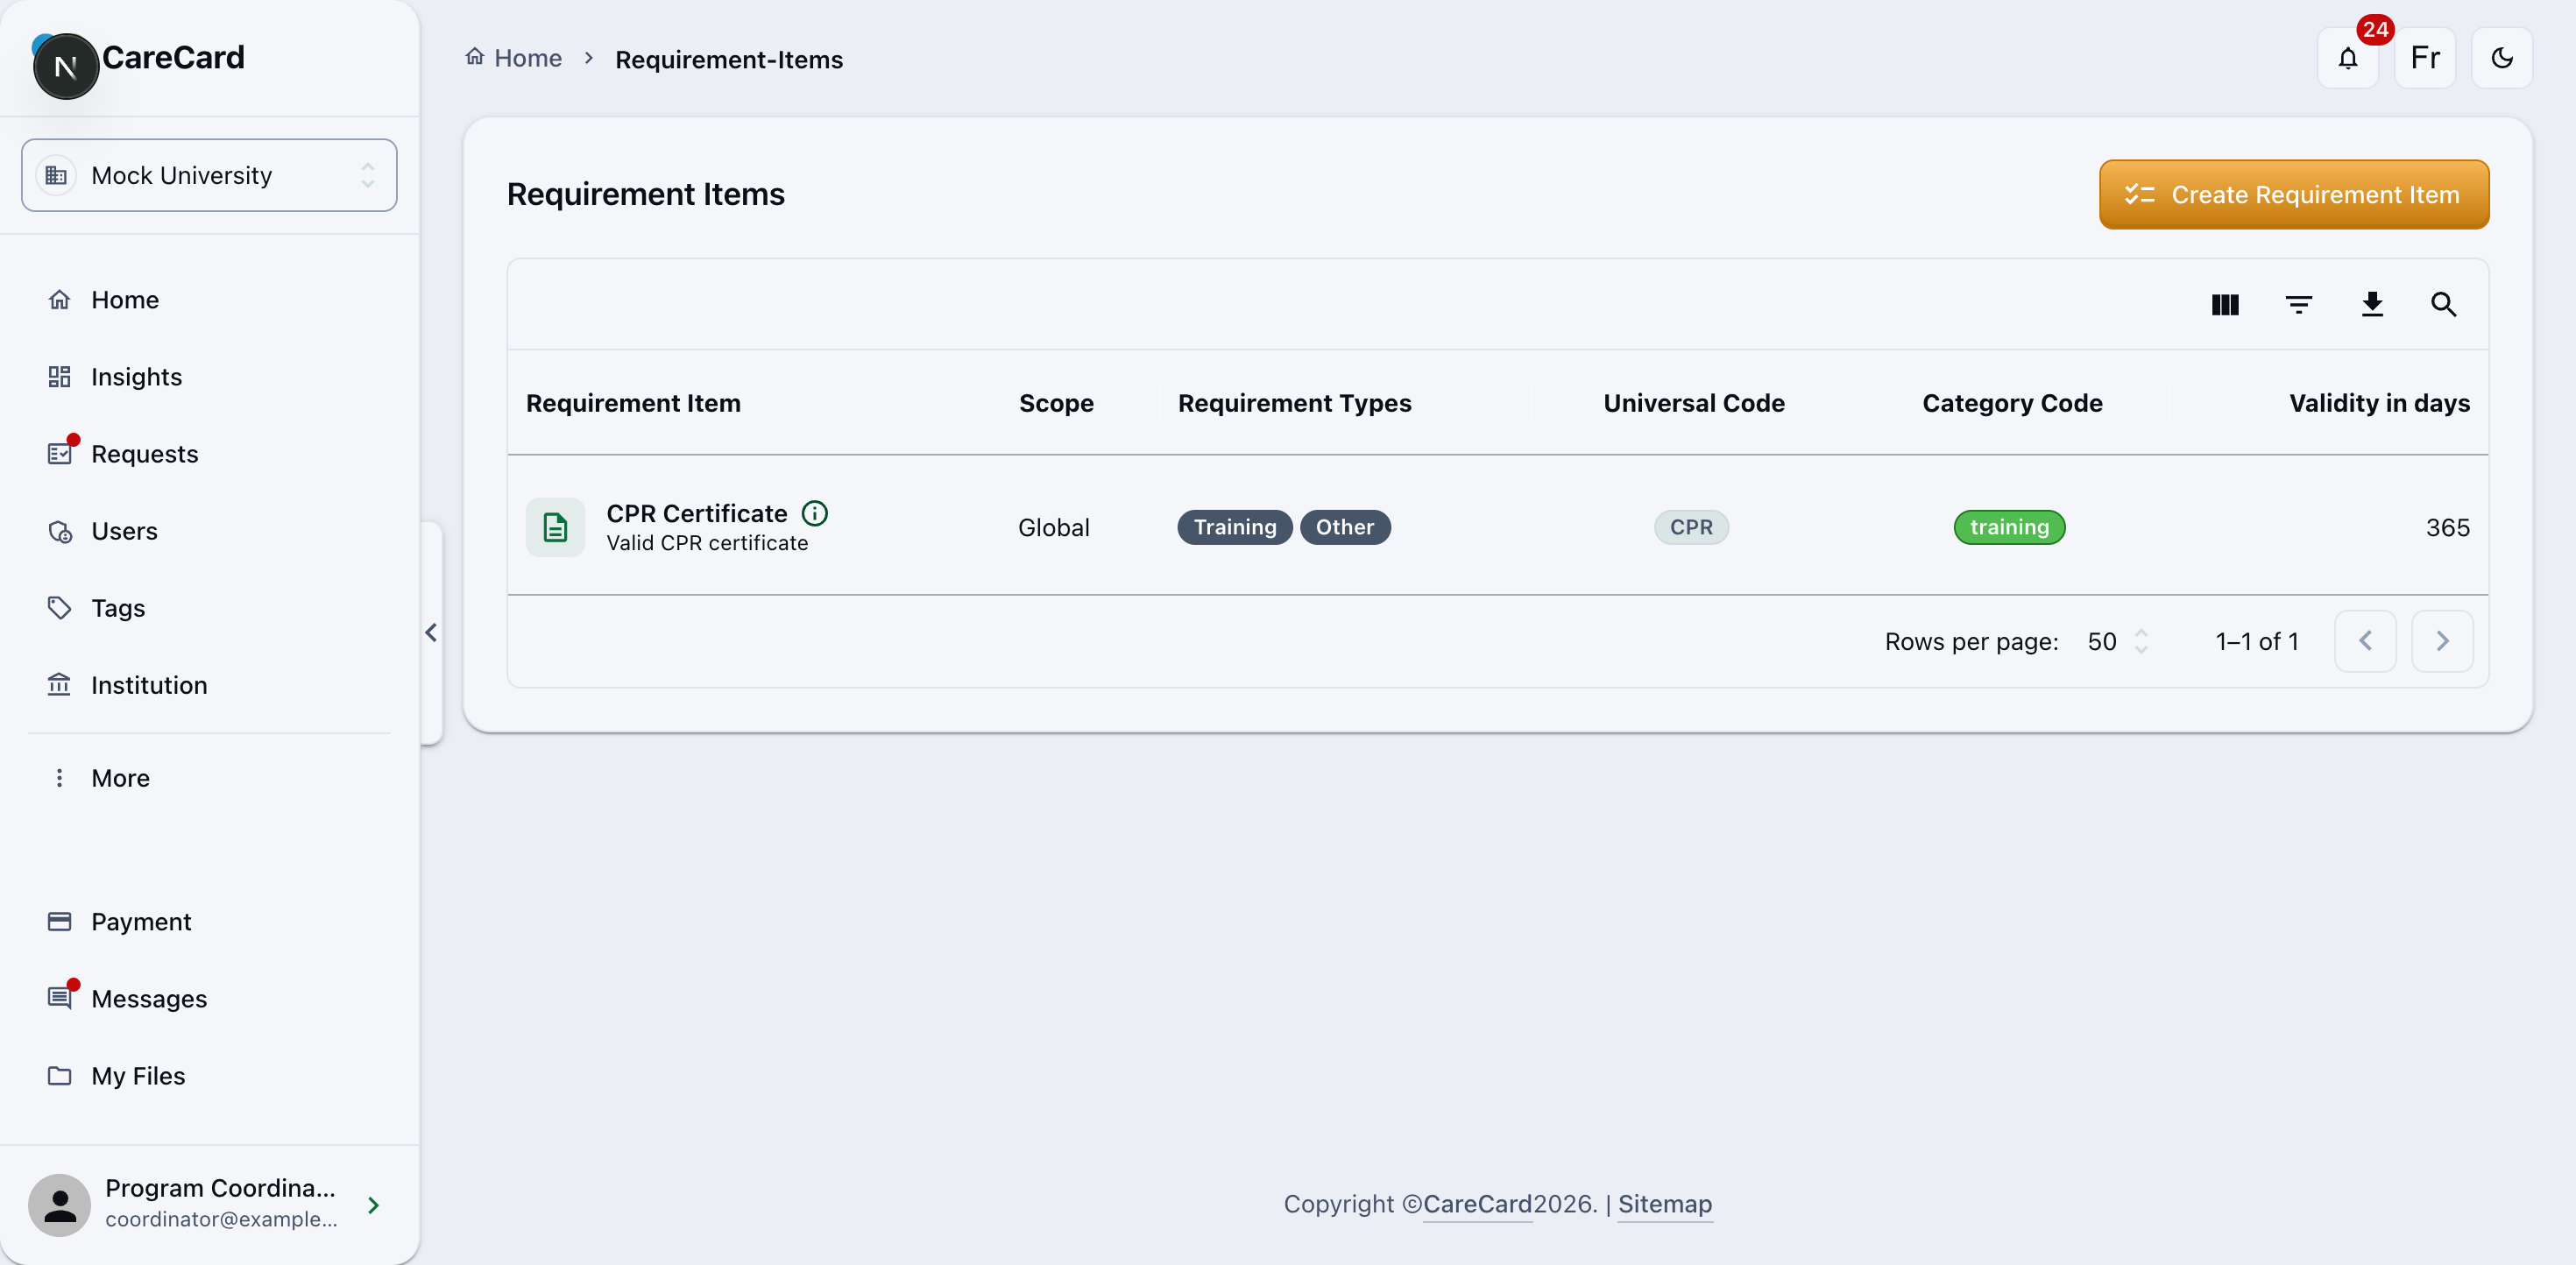The image size is (2576, 1265).
Task: Open Requests in sidebar
Action: 209,454
